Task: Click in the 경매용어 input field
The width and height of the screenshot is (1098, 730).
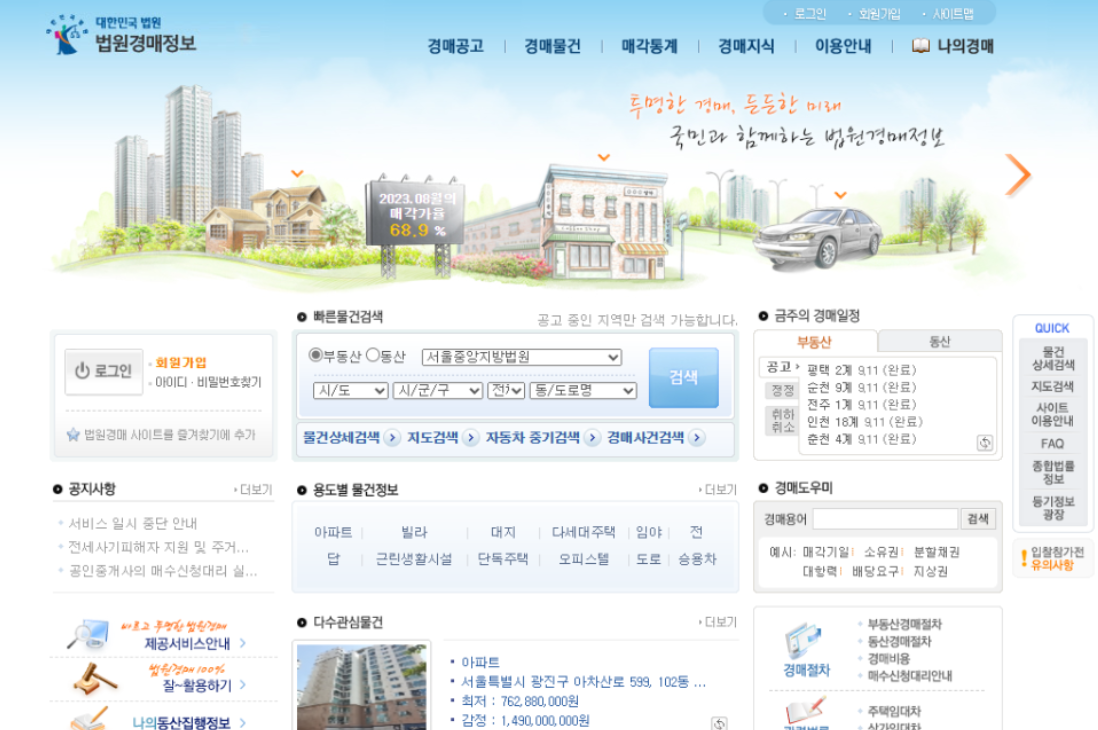Action: (885, 519)
